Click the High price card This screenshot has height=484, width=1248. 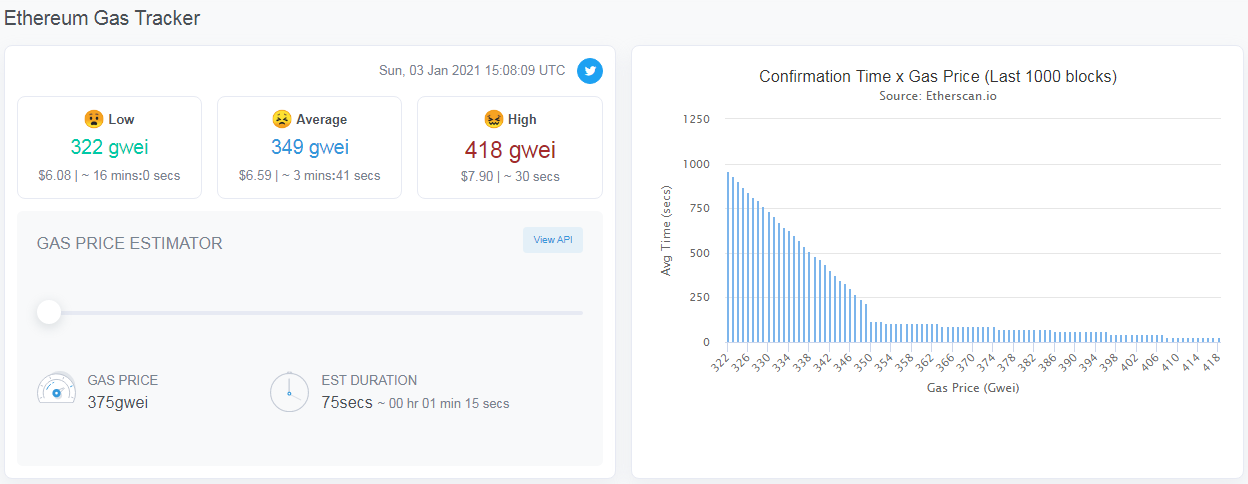[x=510, y=147]
